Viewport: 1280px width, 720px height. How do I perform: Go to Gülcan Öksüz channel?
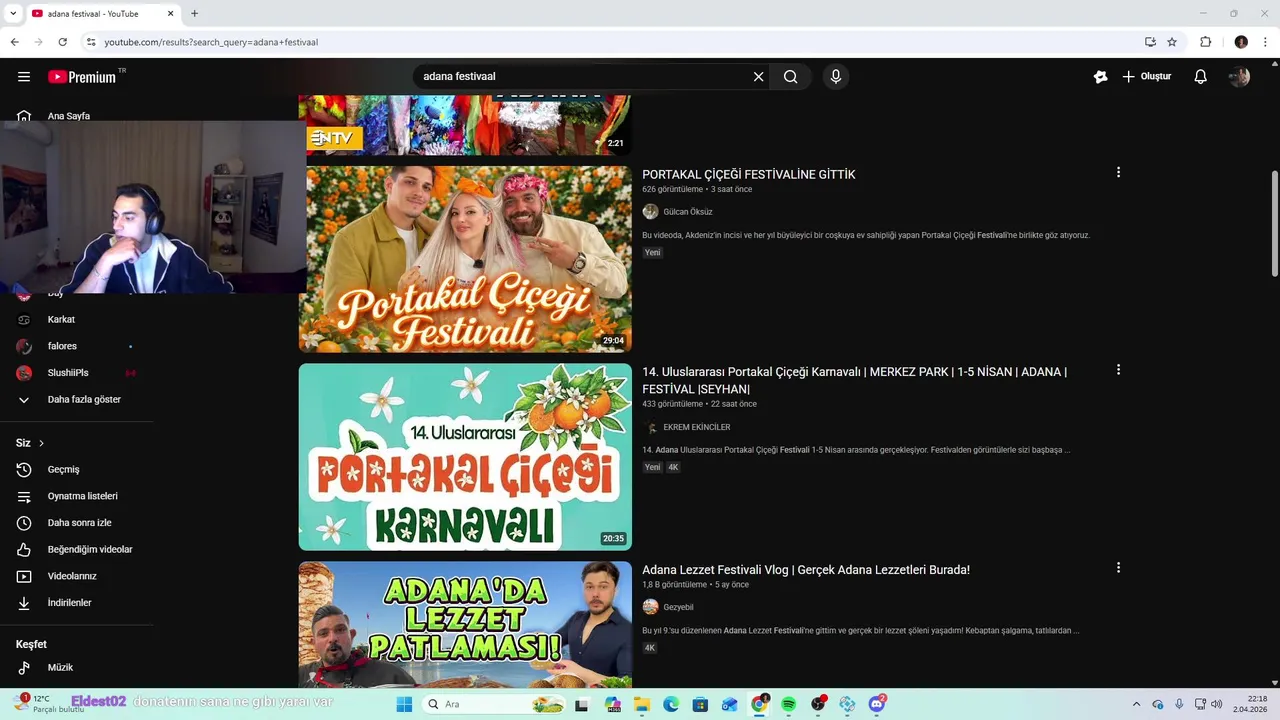(x=688, y=212)
